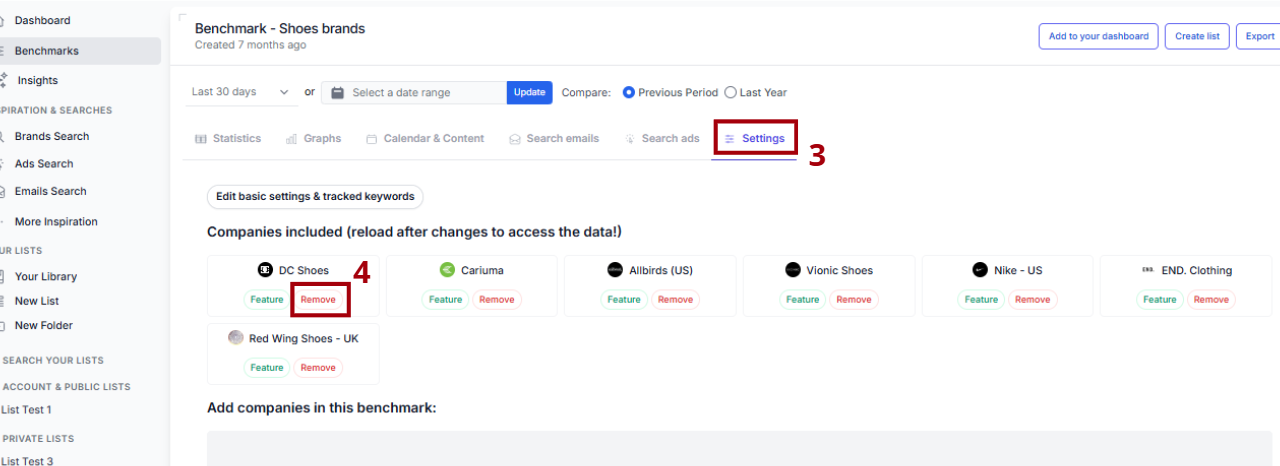Feature Allbirds (US)

623,299
